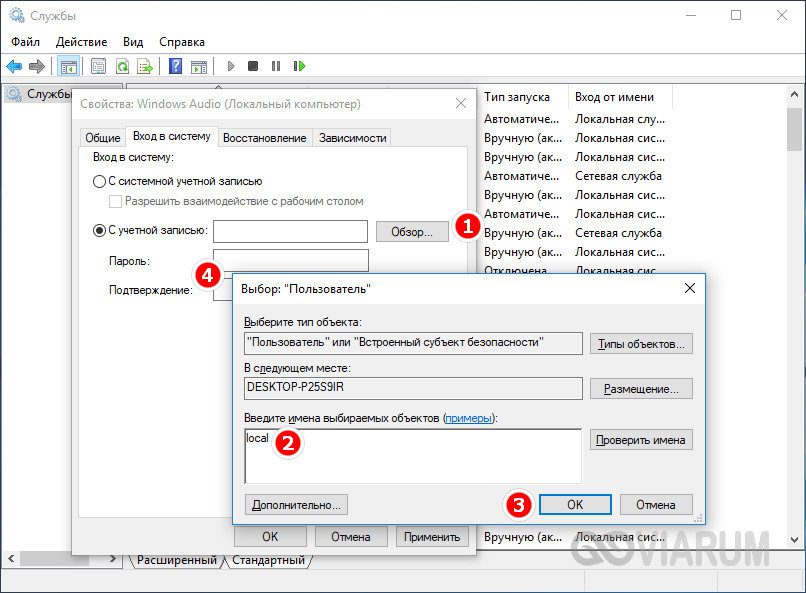Select the Локальная слу... cell
Screen dimensions: 806x593
tap(620, 119)
